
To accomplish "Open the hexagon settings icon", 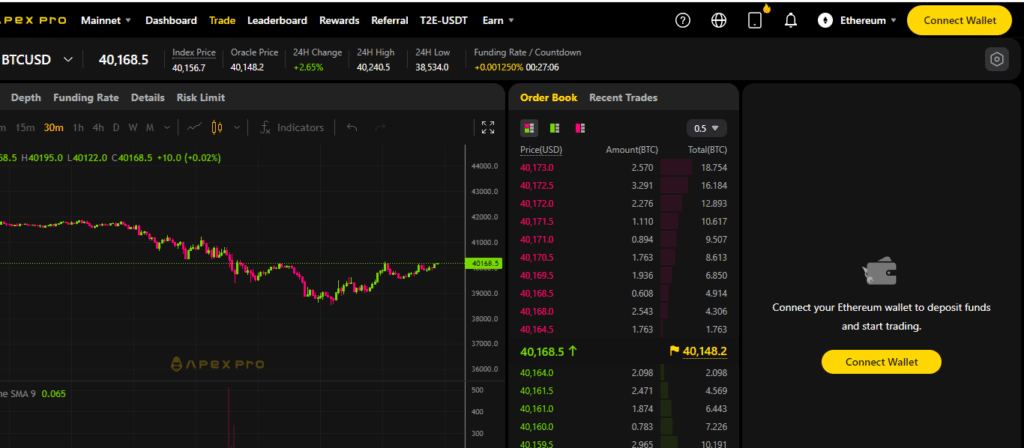I will (x=997, y=59).
